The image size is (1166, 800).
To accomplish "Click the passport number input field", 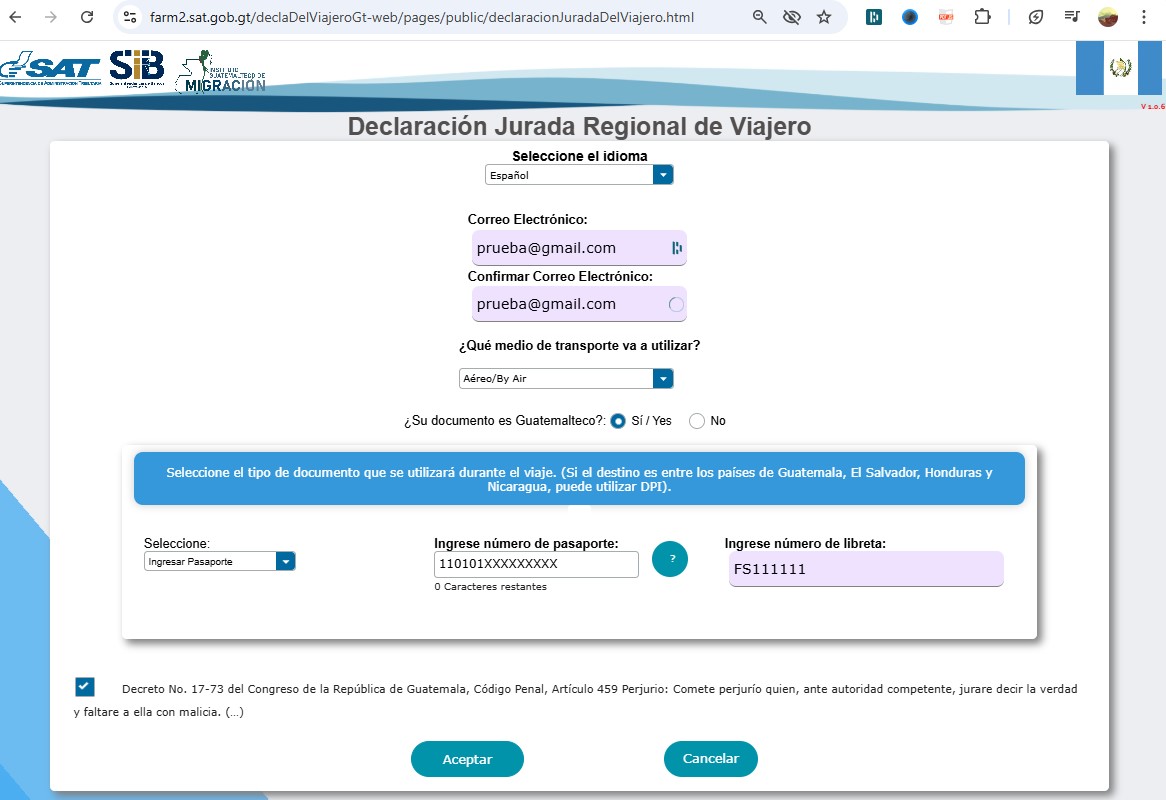I will [x=536, y=564].
